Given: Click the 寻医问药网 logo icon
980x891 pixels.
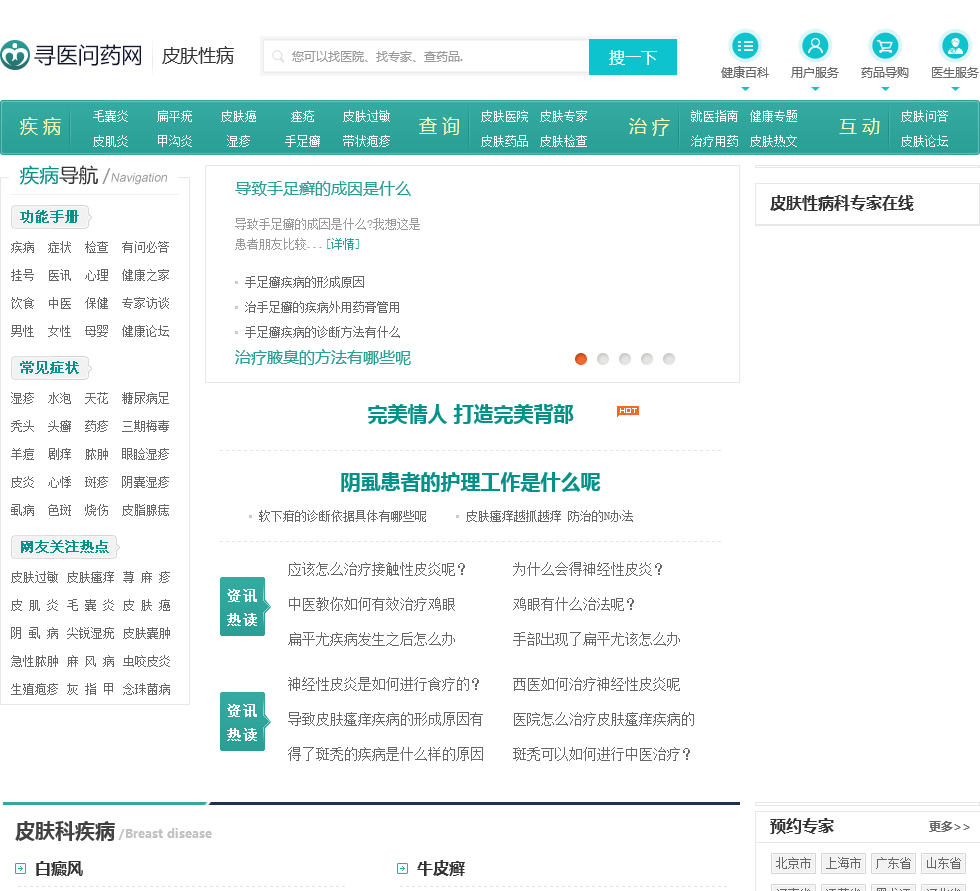Looking at the screenshot, I should [15, 56].
